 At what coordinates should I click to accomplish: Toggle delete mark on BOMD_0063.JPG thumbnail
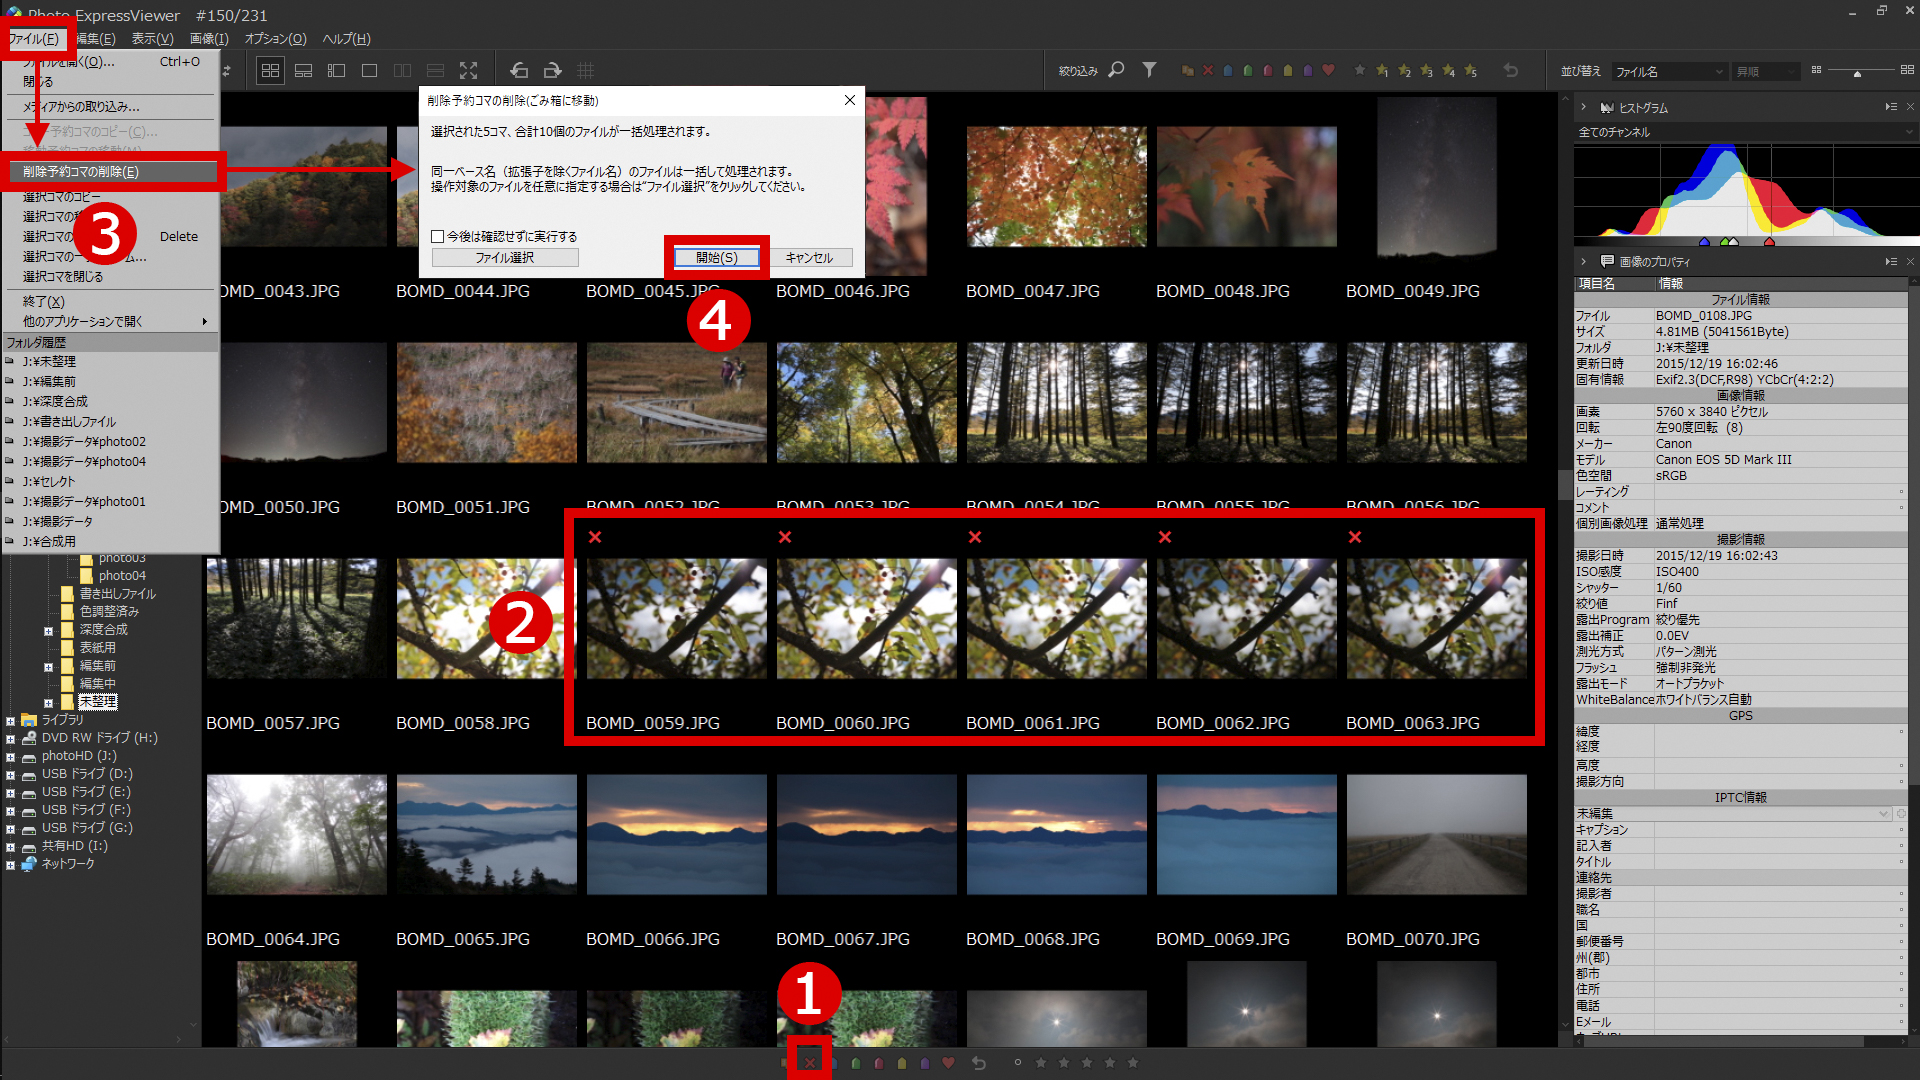pyautogui.click(x=1355, y=537)
